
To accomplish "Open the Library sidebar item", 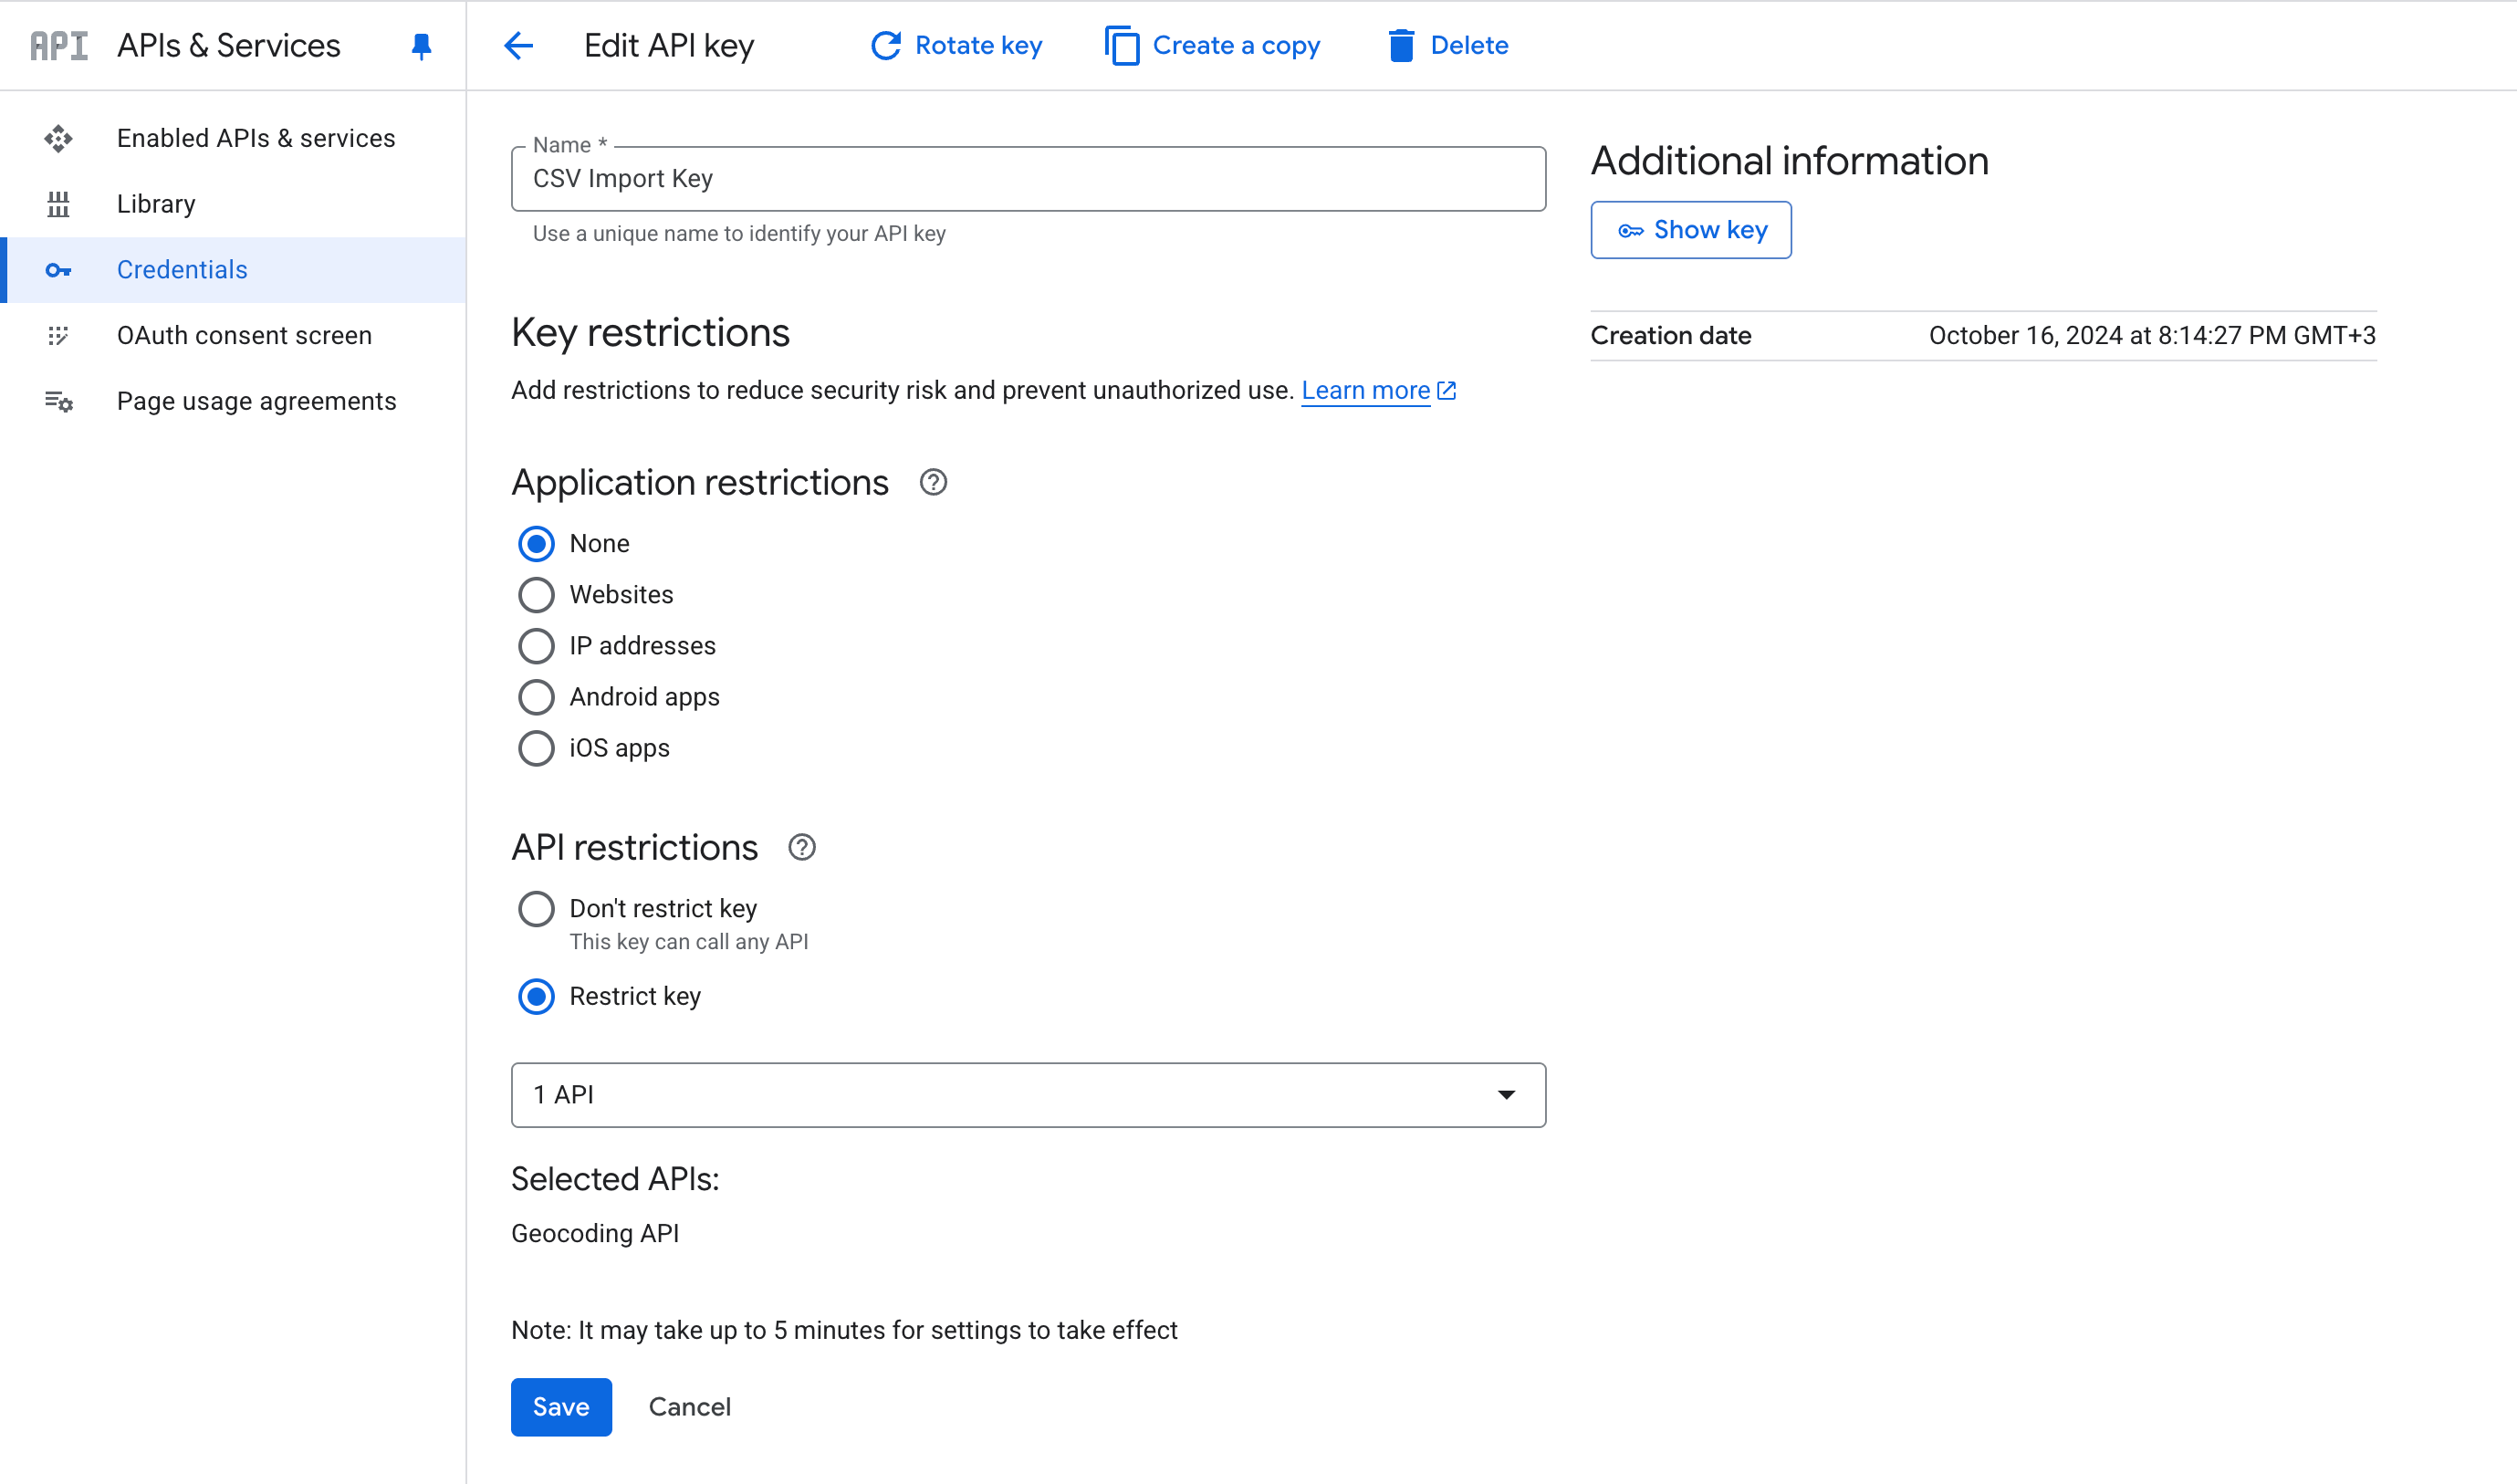I will click(x=156, y=203).
